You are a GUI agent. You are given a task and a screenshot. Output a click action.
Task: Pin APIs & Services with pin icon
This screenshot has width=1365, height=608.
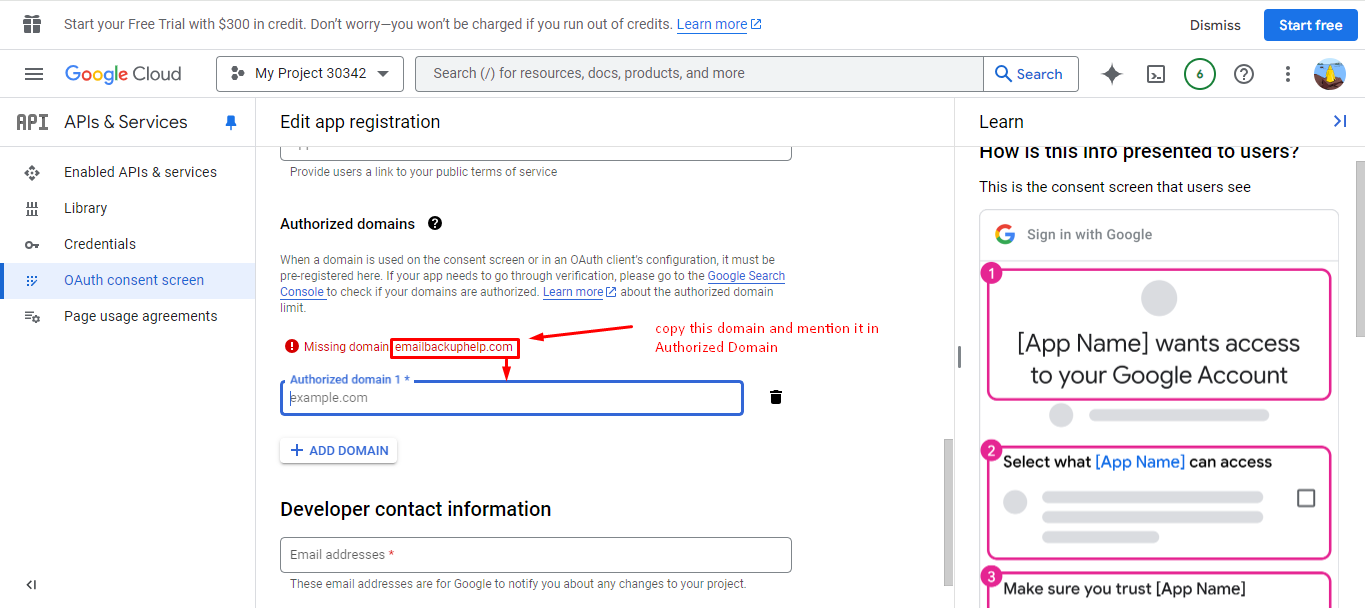click(231, 122)
